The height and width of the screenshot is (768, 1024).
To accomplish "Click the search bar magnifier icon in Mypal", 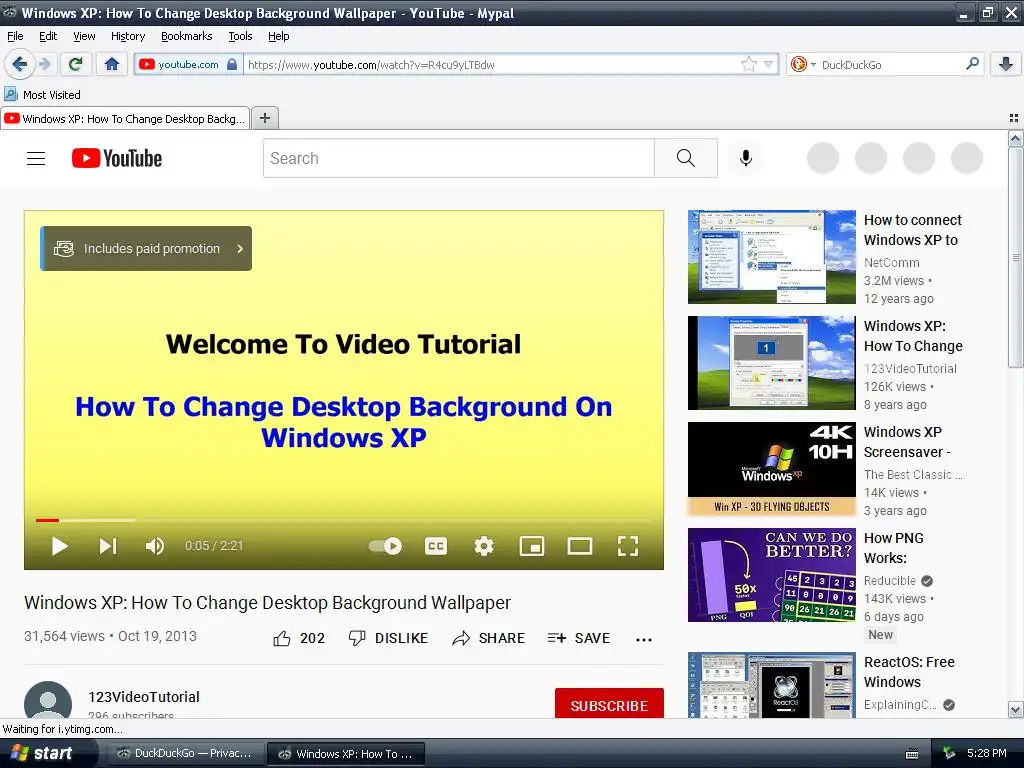I will (x=972, y=64).
